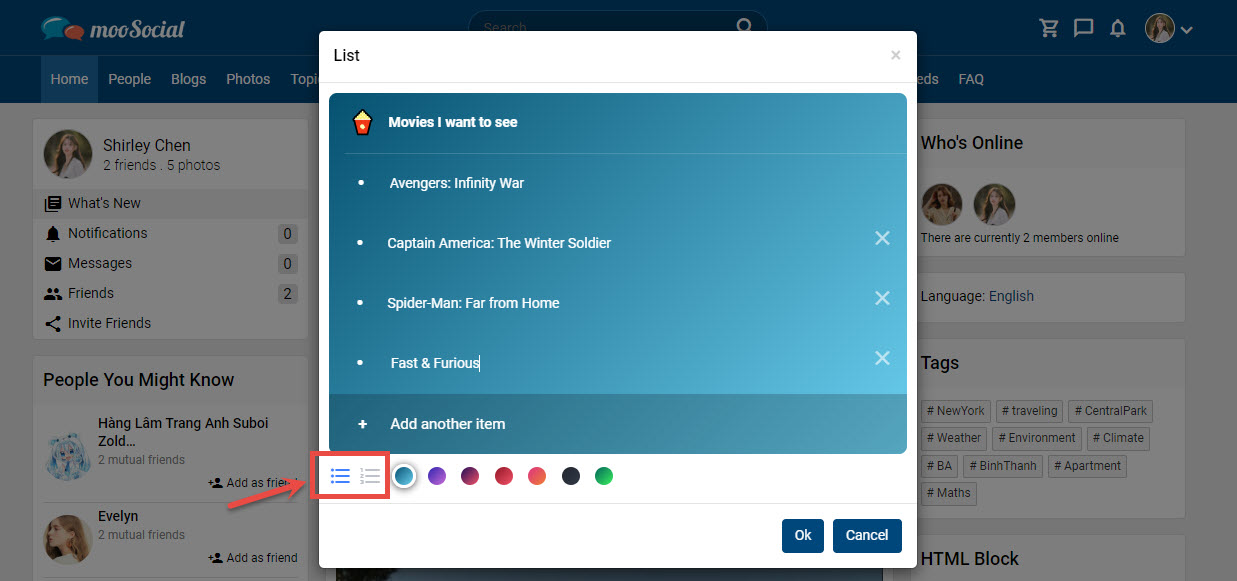Choose the dark magenta color swatch
Screen dimensions: 1237x581
(470, 476)
